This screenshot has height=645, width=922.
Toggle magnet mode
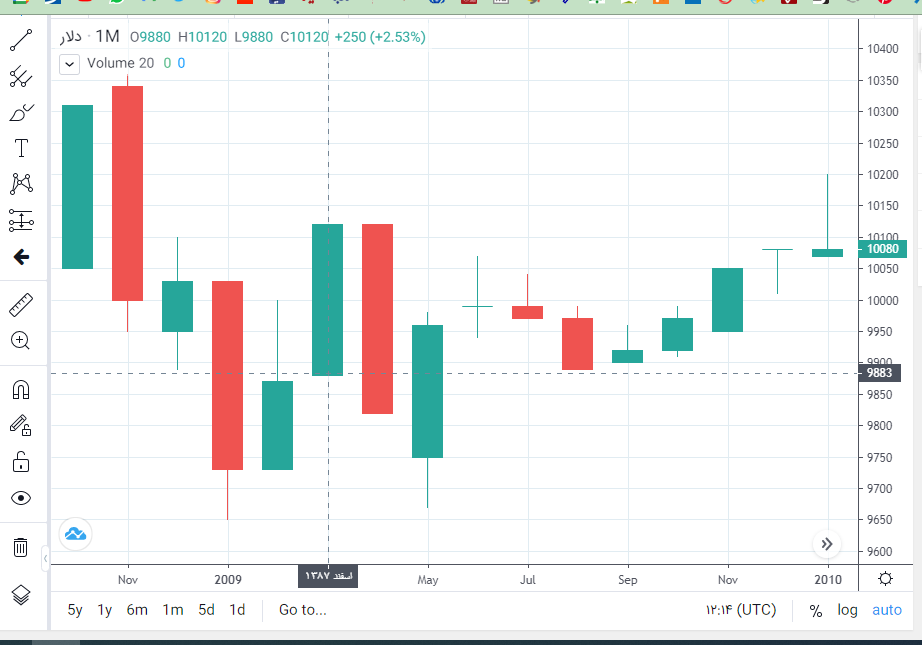(21, 390)
